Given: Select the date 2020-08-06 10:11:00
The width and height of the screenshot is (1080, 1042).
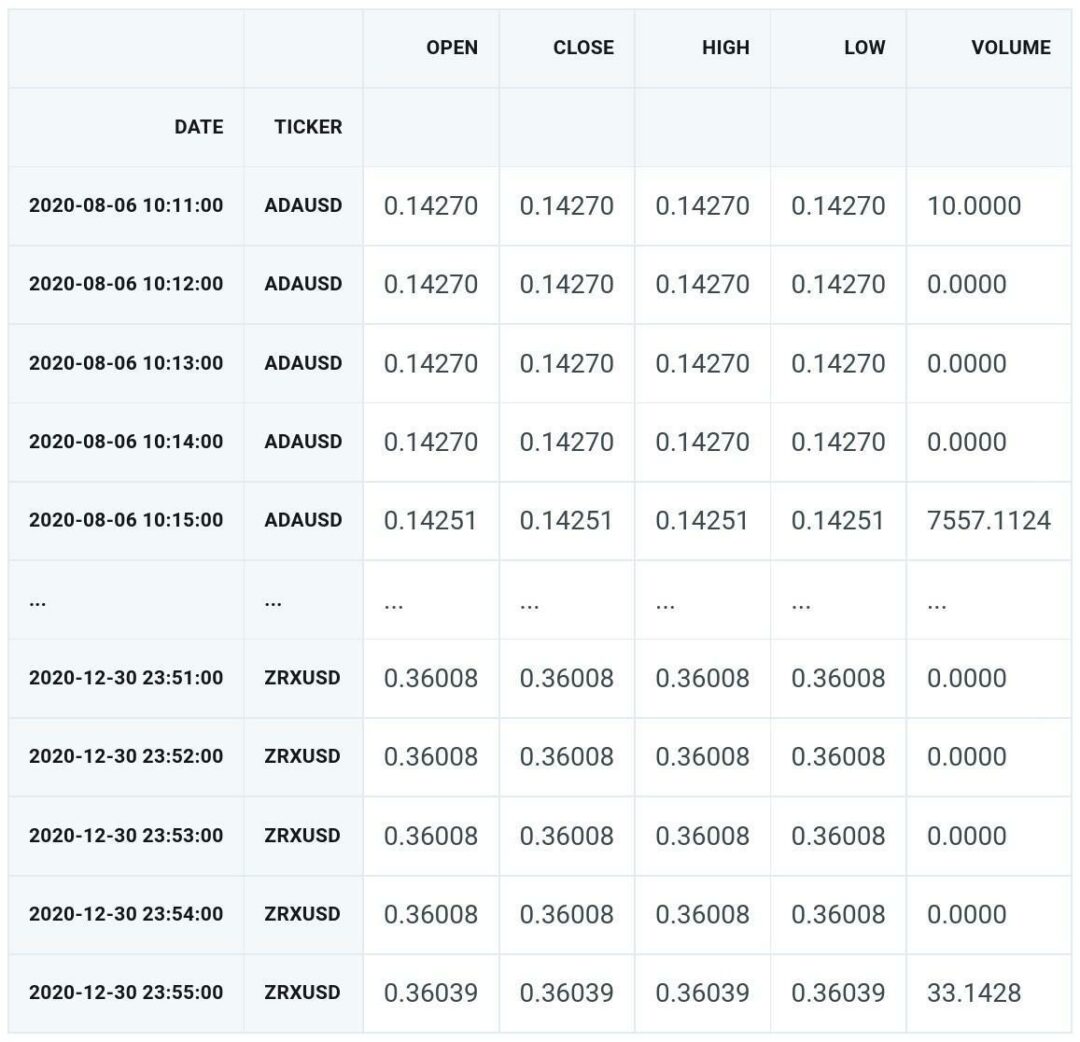Looking at the screenshot, I should 126,206.
